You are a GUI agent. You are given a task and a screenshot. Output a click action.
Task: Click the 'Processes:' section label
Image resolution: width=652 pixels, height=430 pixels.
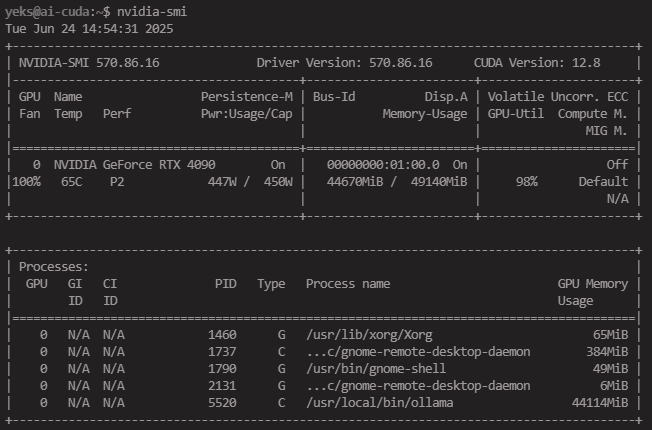coord(54,267)
